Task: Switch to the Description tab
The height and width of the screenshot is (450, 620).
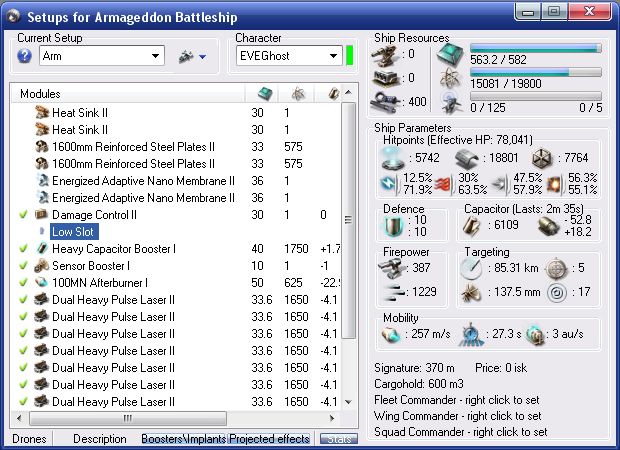Action: (100, 439)
